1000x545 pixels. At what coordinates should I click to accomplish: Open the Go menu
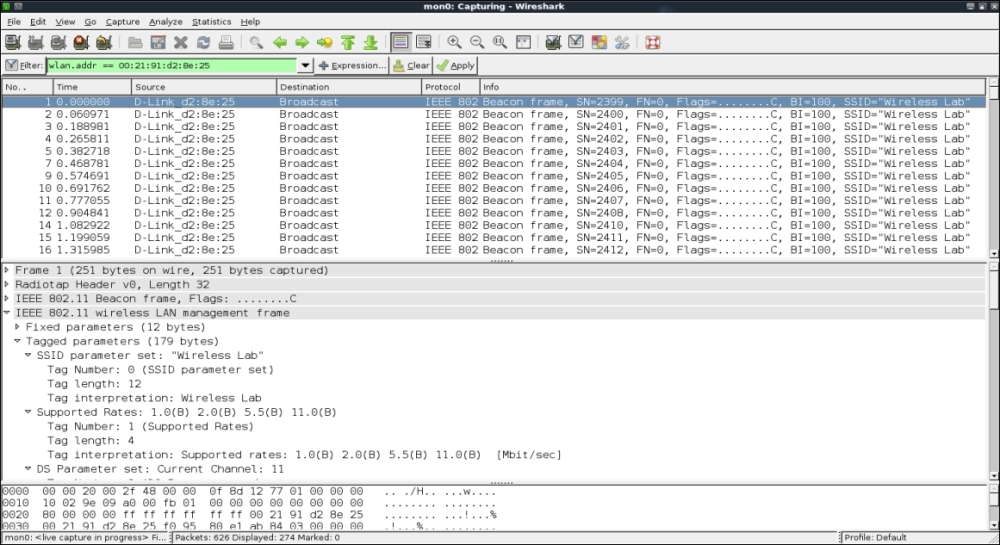pyautogui.click(x=90, y=22)
